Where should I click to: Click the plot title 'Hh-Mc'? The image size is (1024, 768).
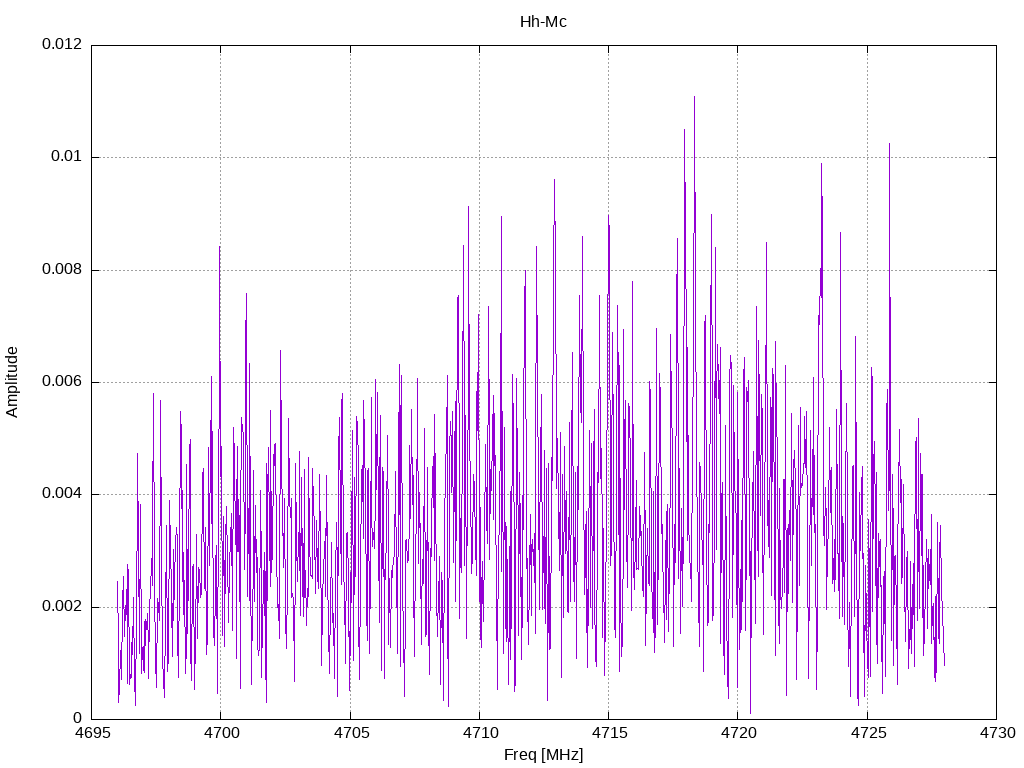coord(543,22)
